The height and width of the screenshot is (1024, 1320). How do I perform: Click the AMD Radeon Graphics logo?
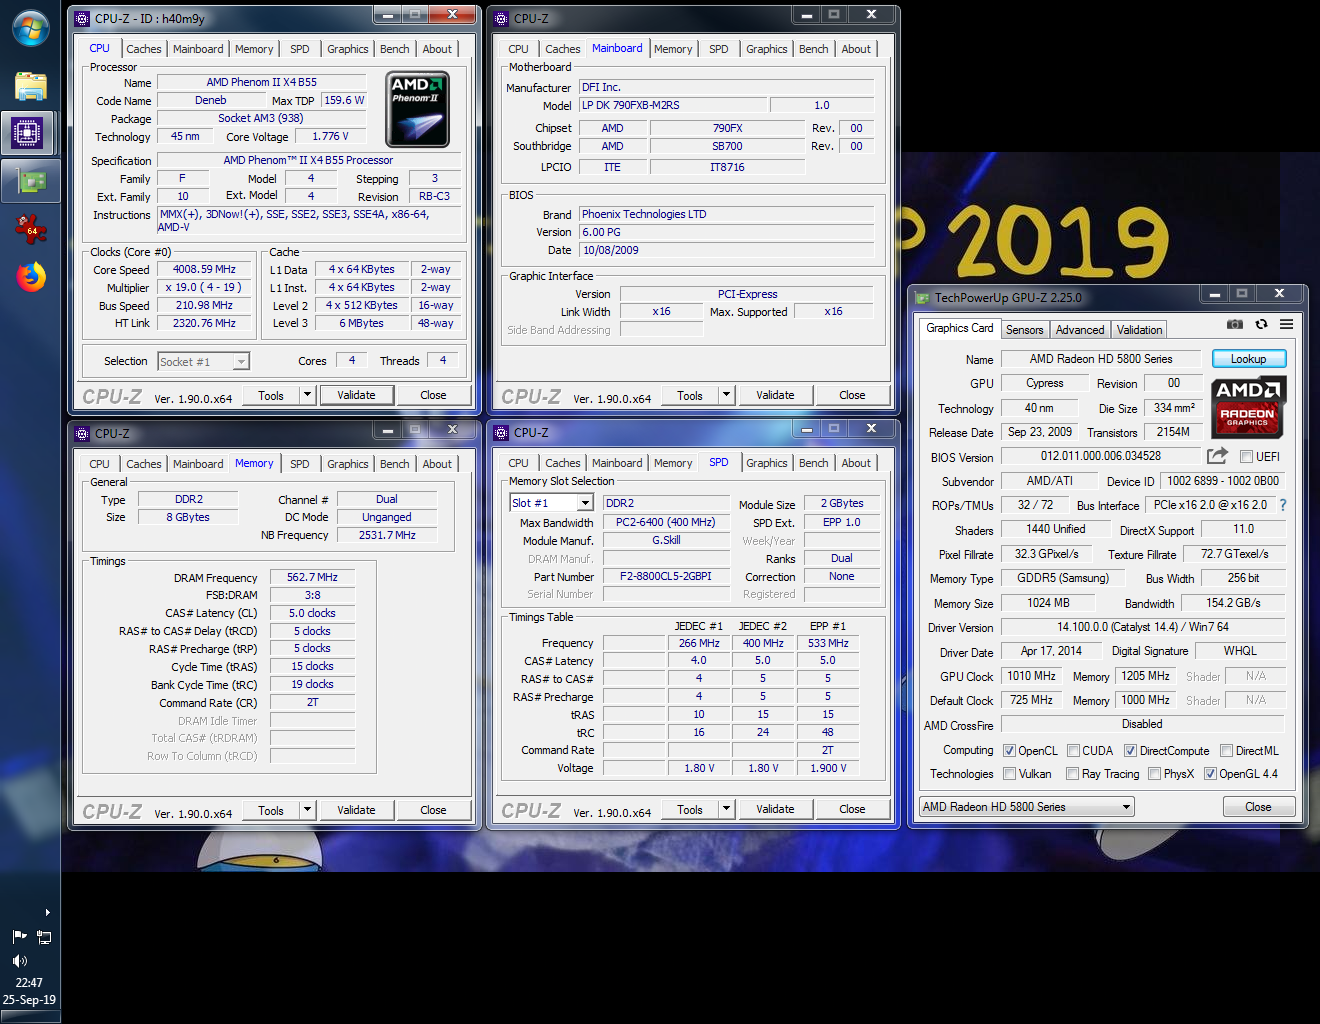tap(1248, 407)
